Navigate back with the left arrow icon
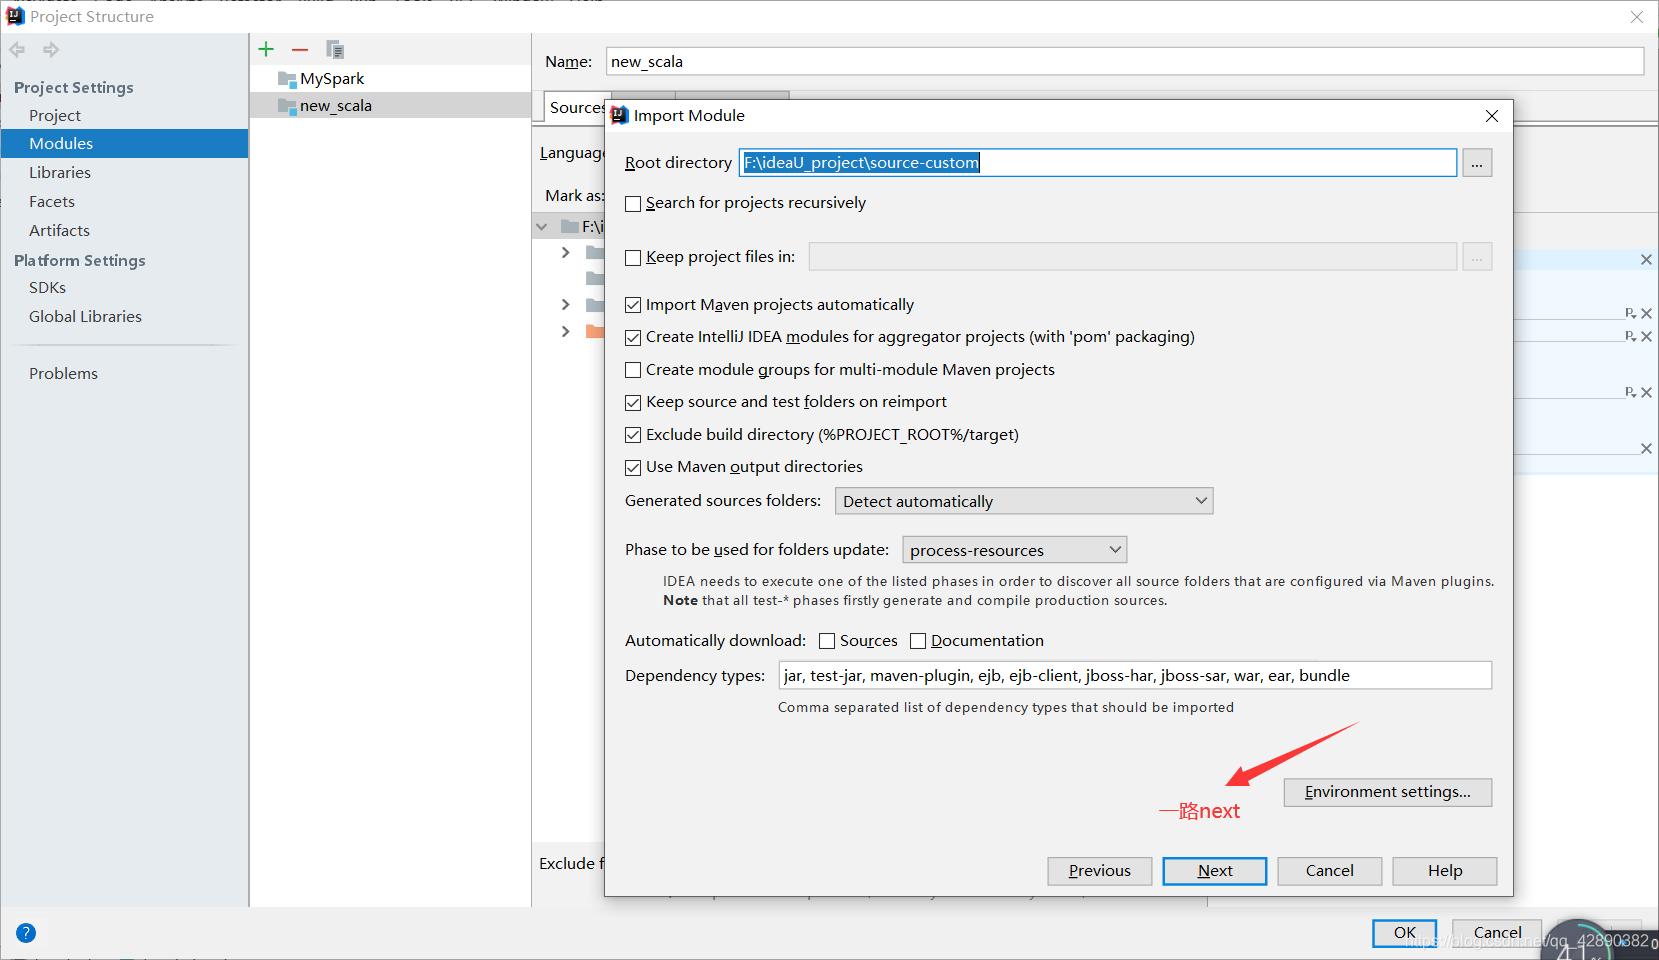The width and height of the screenshot is (1659, 960). pos(17,49)
